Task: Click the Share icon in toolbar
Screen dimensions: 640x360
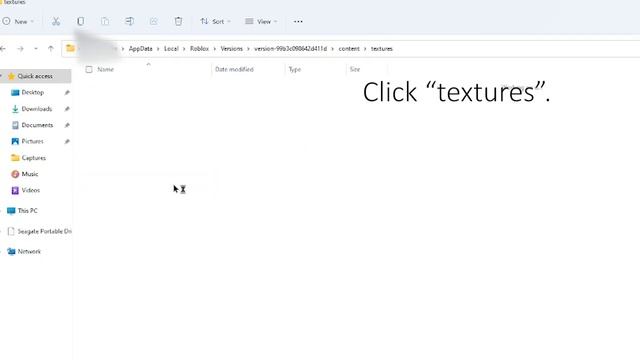Action: tap(153, 21)
